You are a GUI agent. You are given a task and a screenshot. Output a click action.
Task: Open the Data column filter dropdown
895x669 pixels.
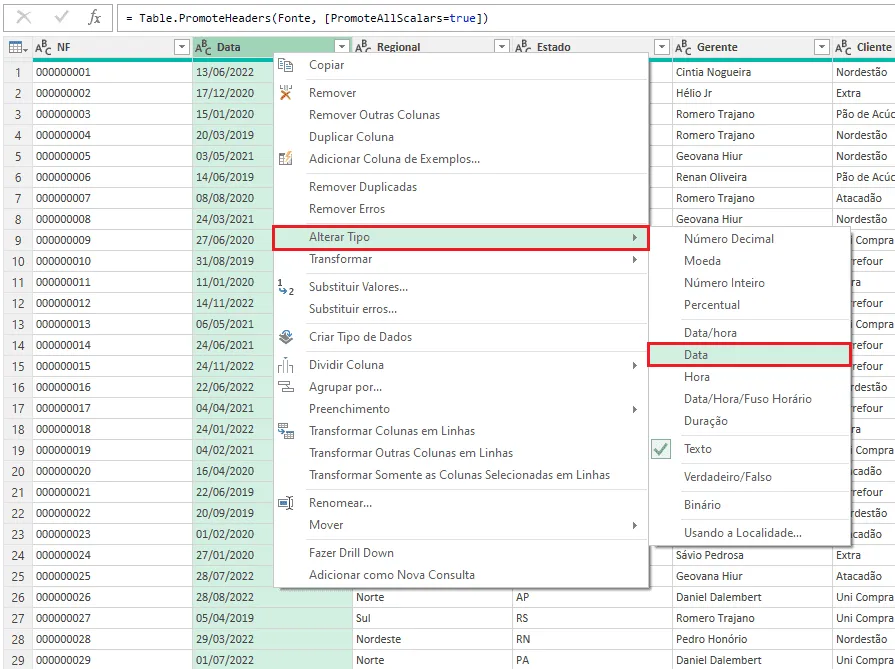[341, 47]
